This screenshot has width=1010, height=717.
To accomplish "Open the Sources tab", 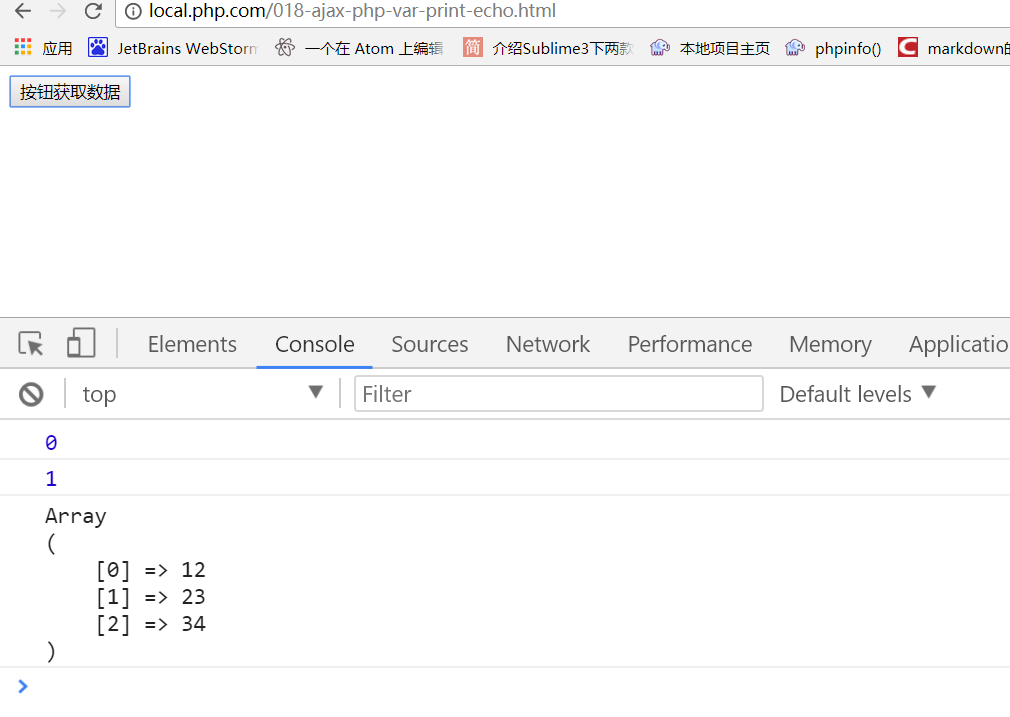I will (430, 344).
